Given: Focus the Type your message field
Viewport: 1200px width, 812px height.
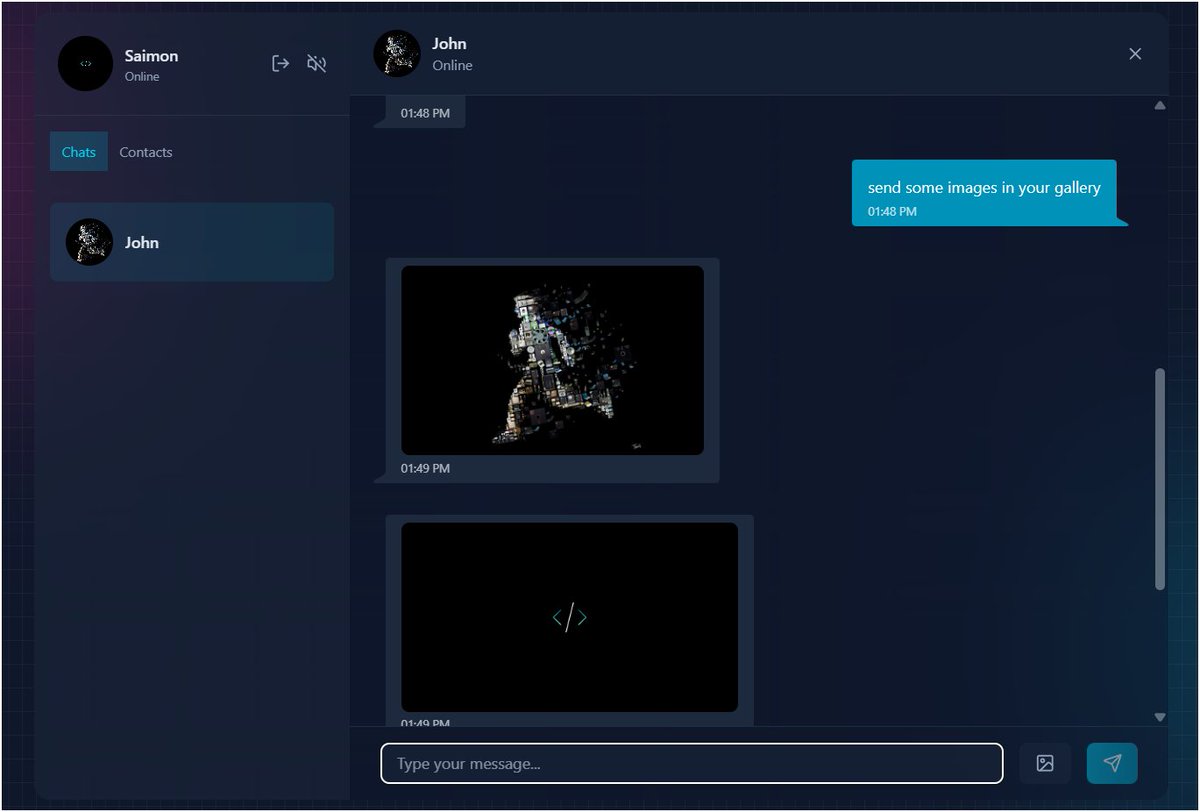Looking at the screenshot, I should (692, 763).
